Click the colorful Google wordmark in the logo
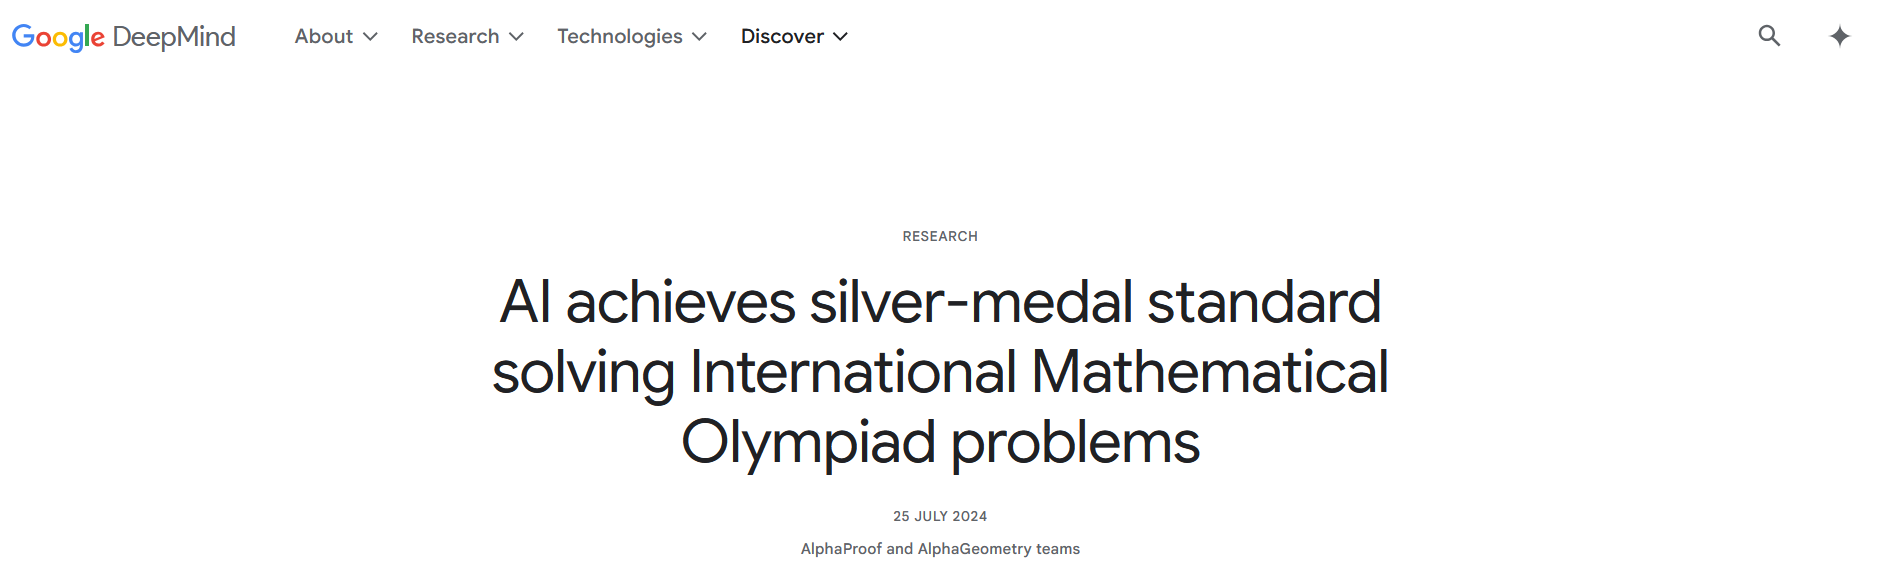 pyautogui.click(x=58, y=38)
